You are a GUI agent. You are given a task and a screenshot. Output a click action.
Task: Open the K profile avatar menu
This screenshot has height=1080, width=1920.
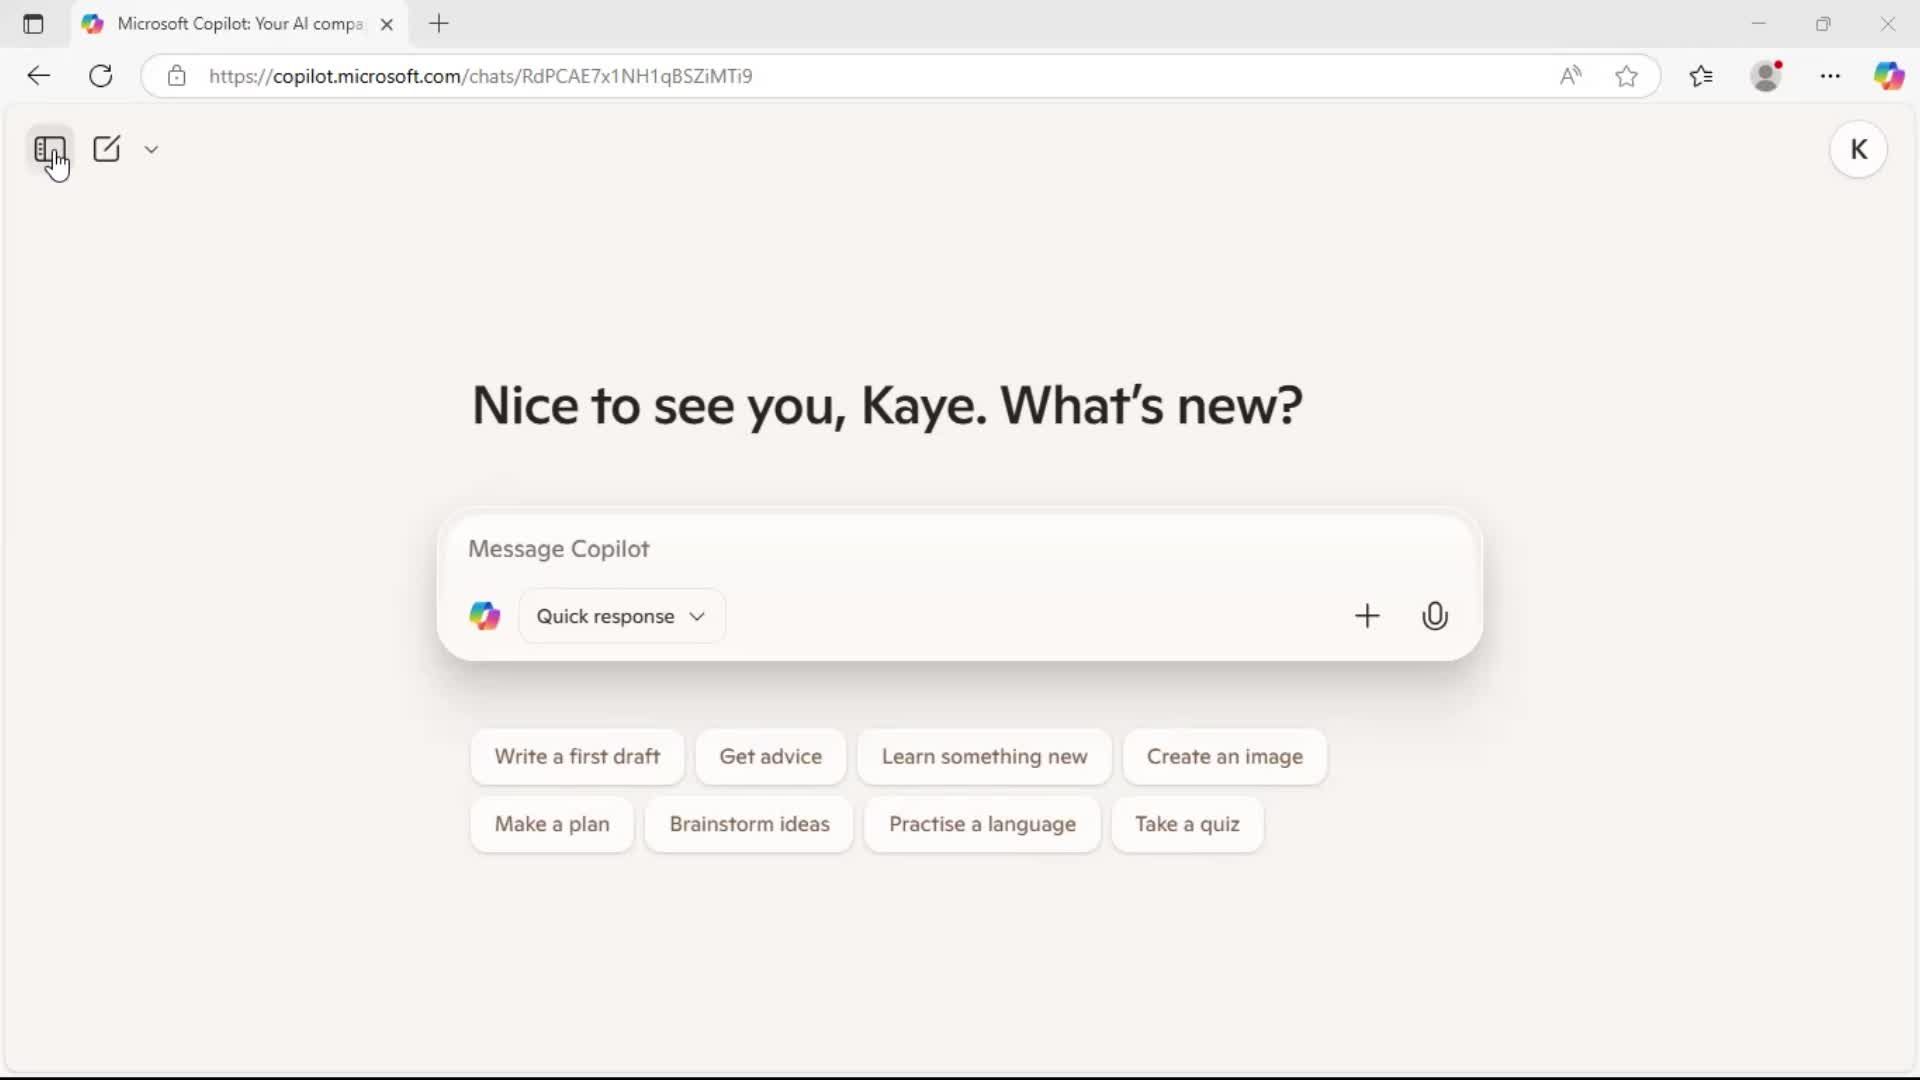1858,150
